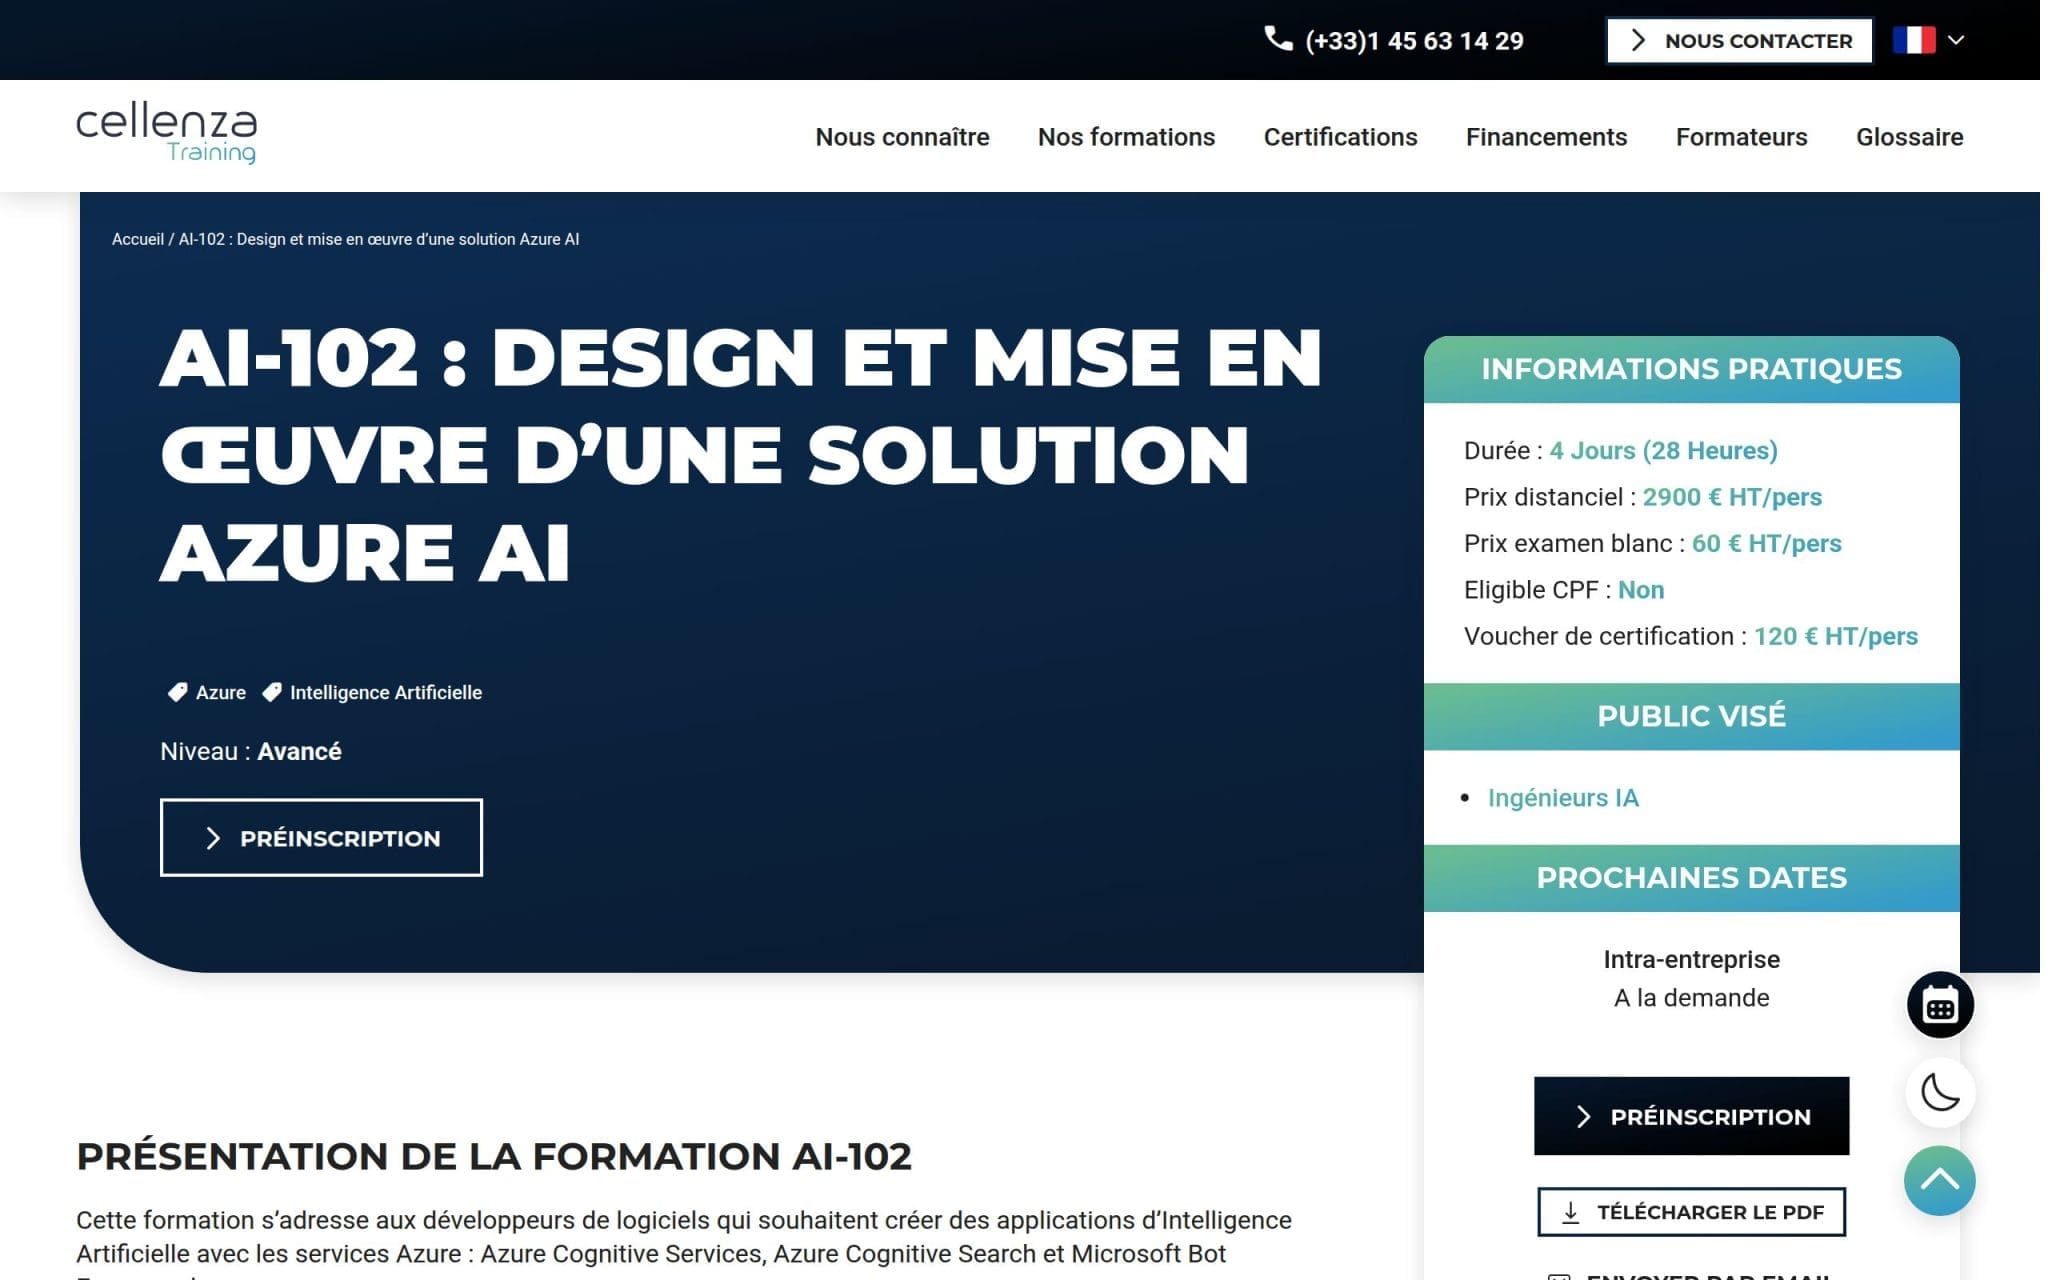Click the Prochaines dates header
Image resolution: width=2048 pixels, height=1280 pixels.
pyautogui.click(x=1691, y=878)
